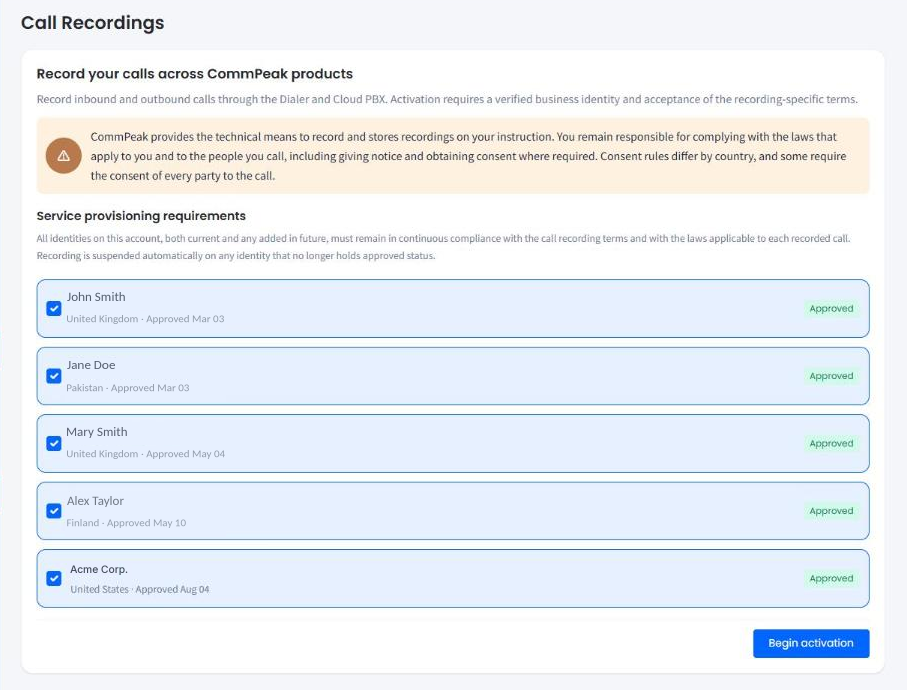Image resolution: width=907 pixels, height=690 pixels.
Task: Click the Begin activation button
Action: pos(811,643)
